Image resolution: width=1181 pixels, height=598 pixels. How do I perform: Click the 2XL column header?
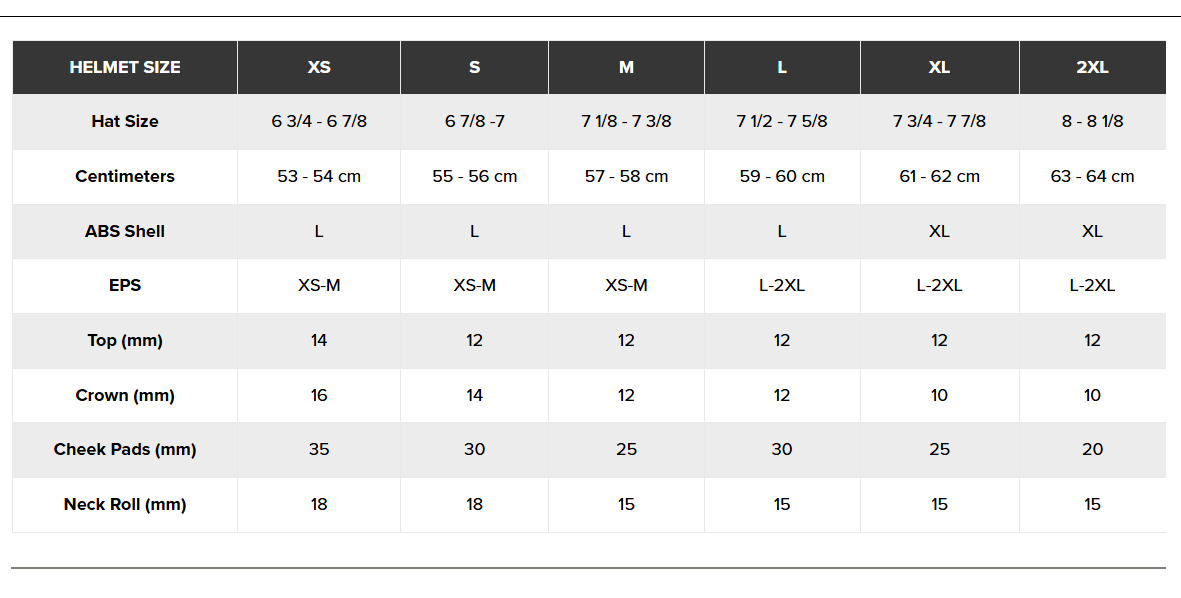coord(1092,68)
